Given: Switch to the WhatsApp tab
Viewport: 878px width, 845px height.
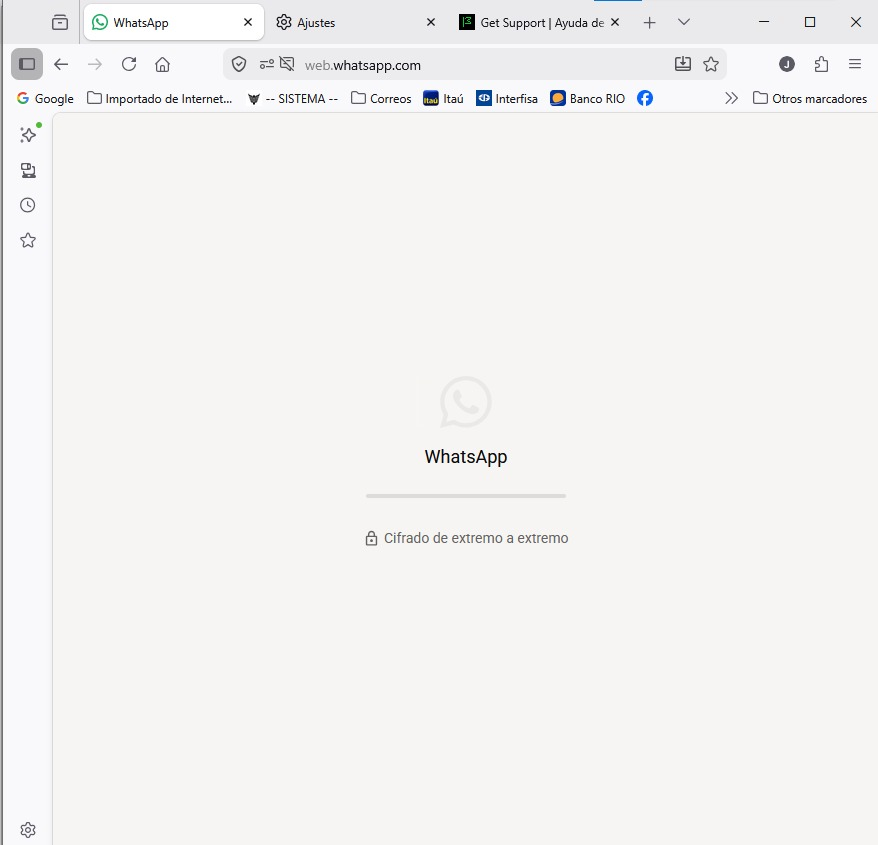Looking at the screenshot, I should point(174,22).
